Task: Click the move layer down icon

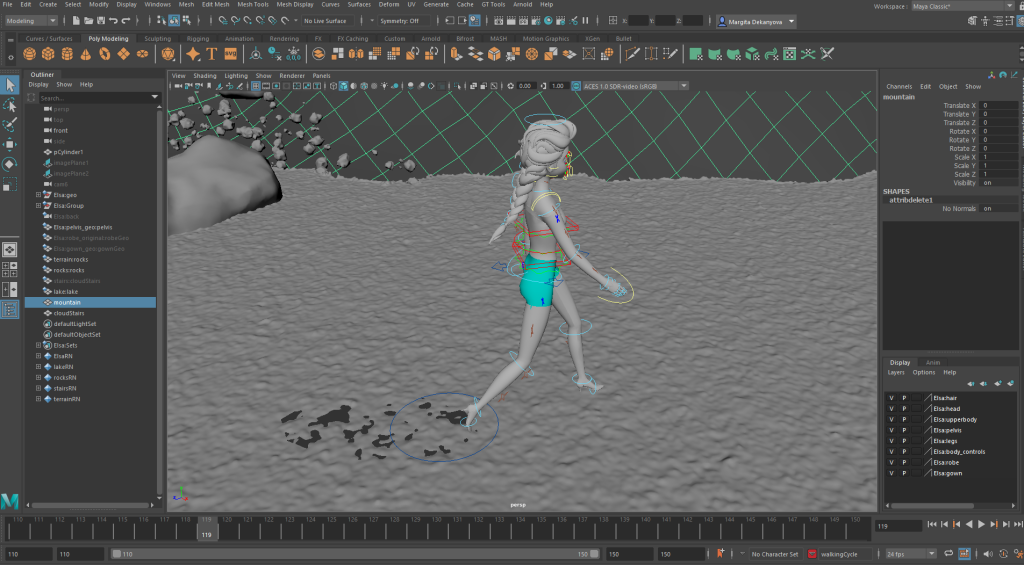Action: point(984,384)
